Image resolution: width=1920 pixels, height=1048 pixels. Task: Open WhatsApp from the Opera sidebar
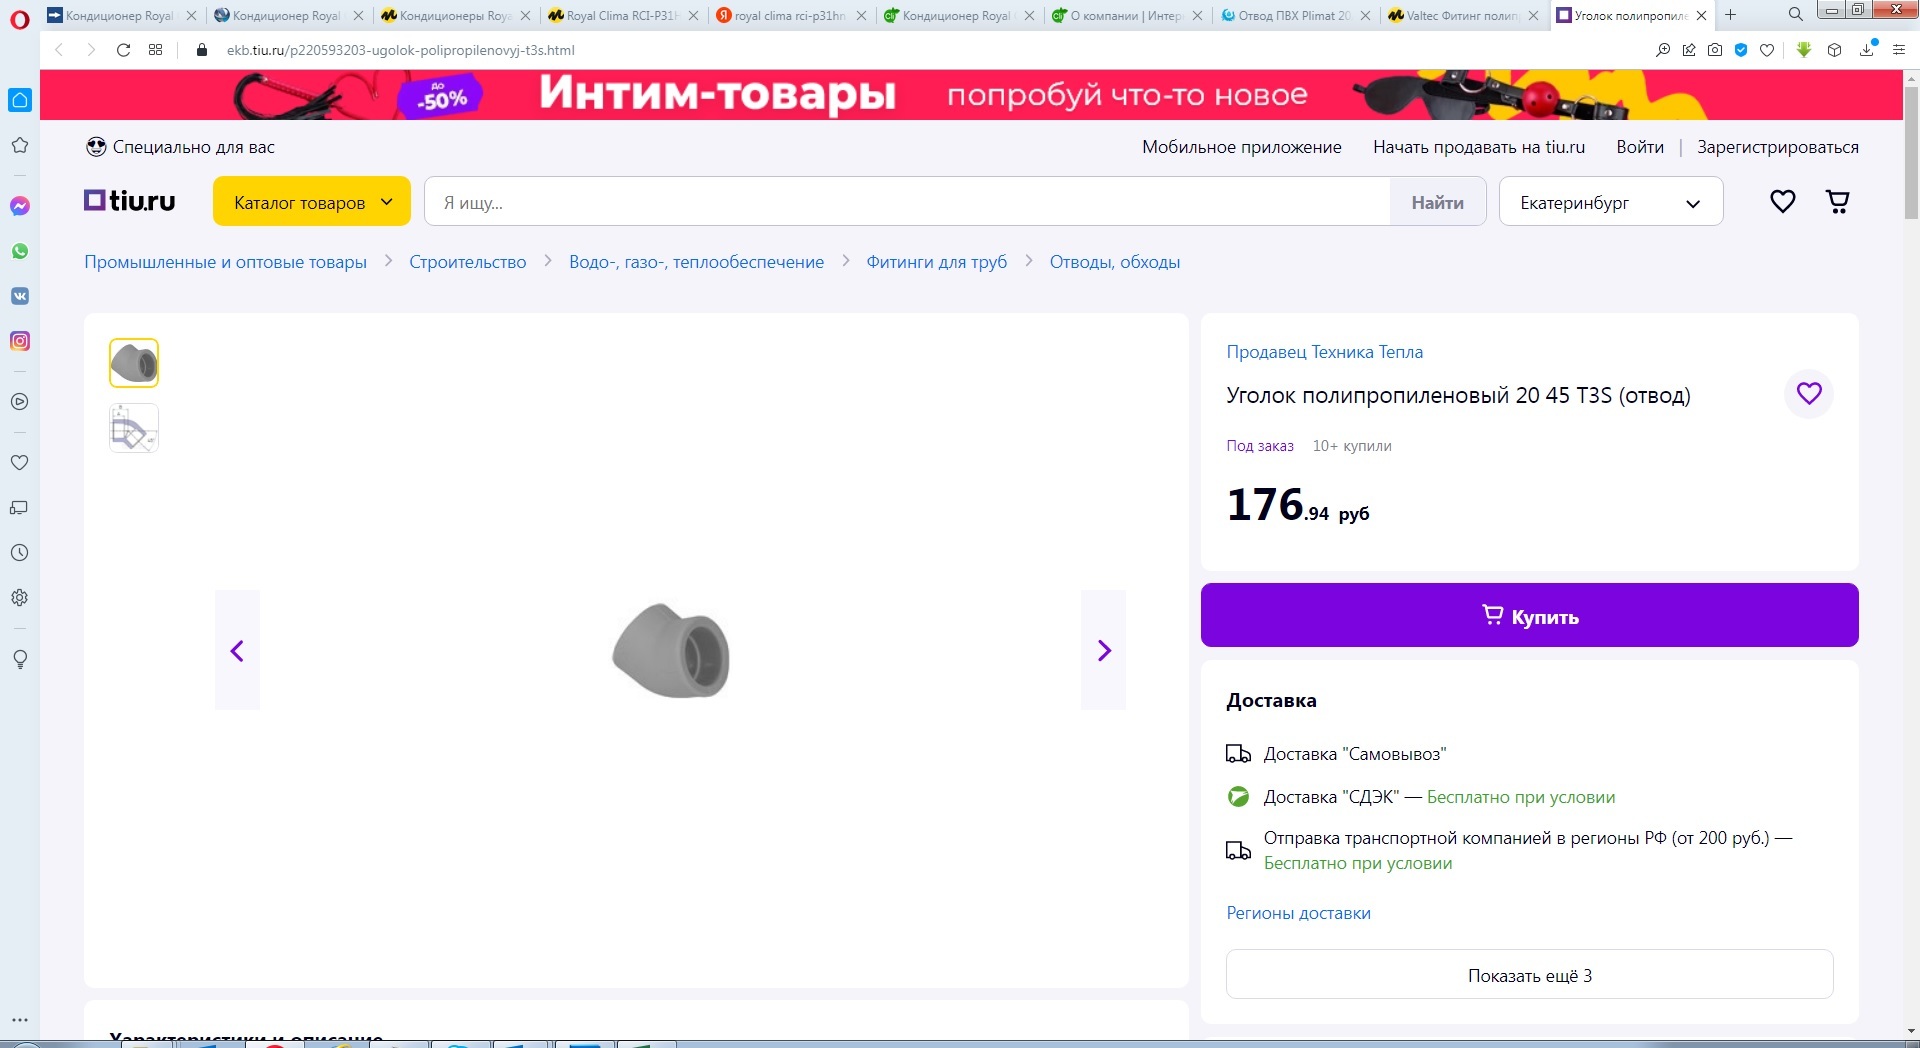20,251
